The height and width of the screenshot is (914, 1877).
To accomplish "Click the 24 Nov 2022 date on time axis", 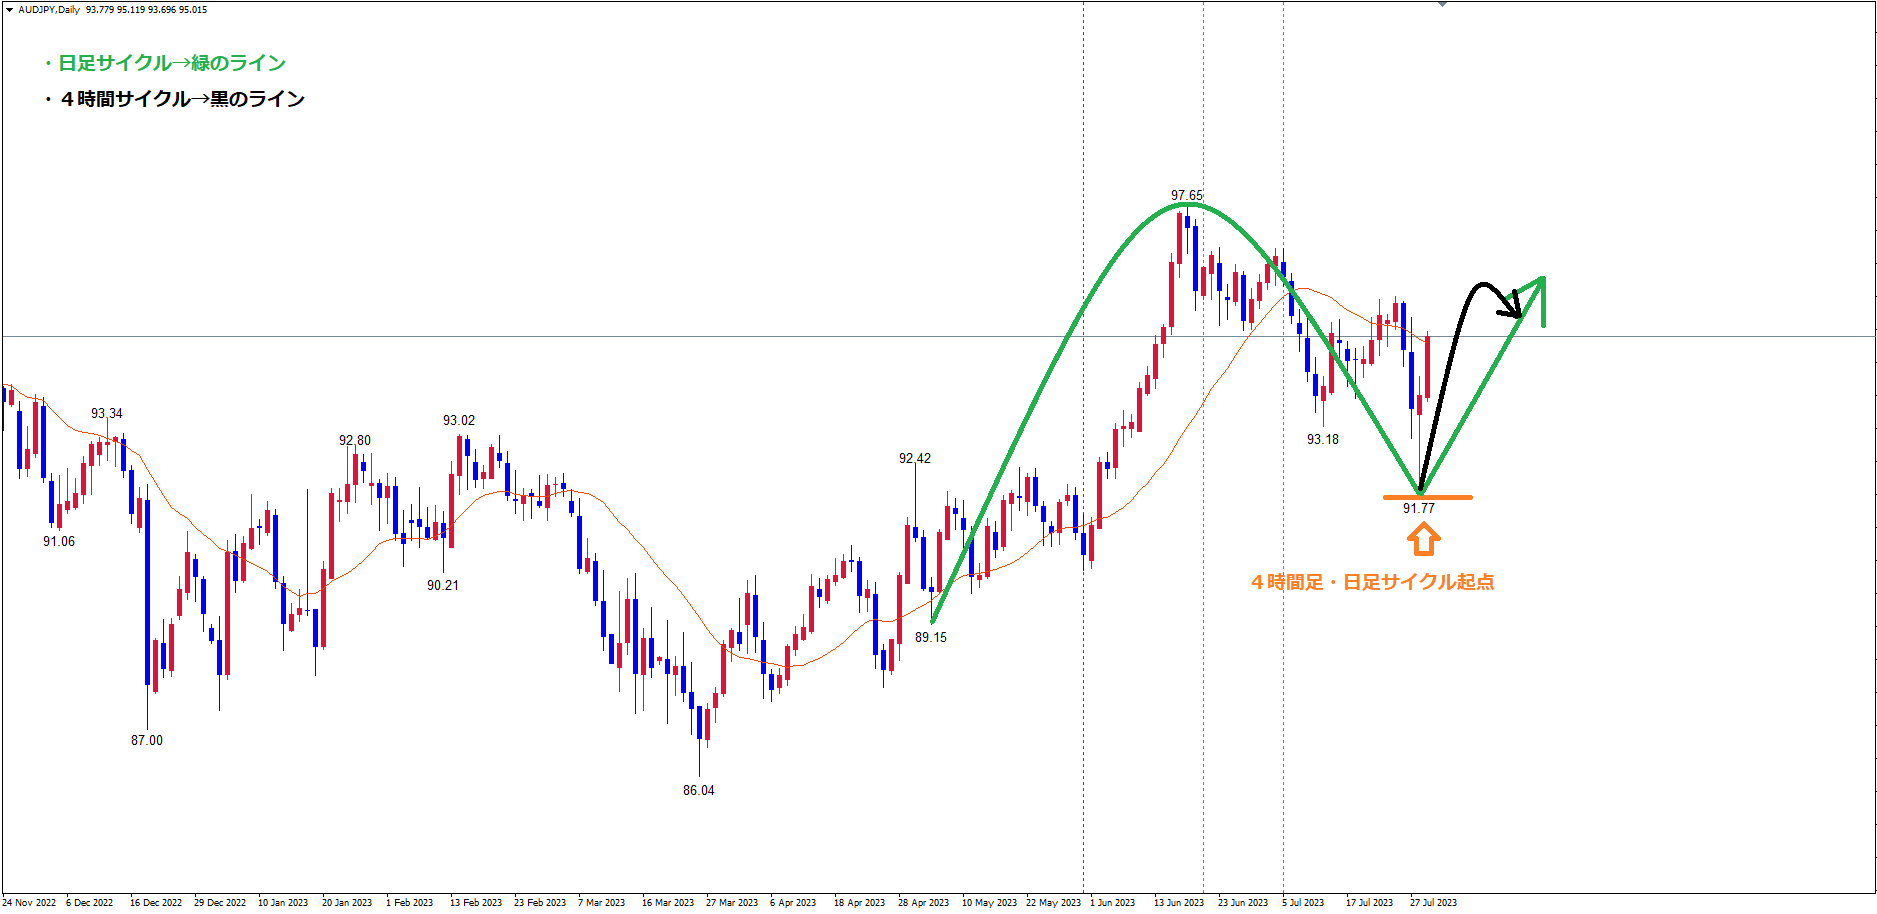I will pos(30,902).
